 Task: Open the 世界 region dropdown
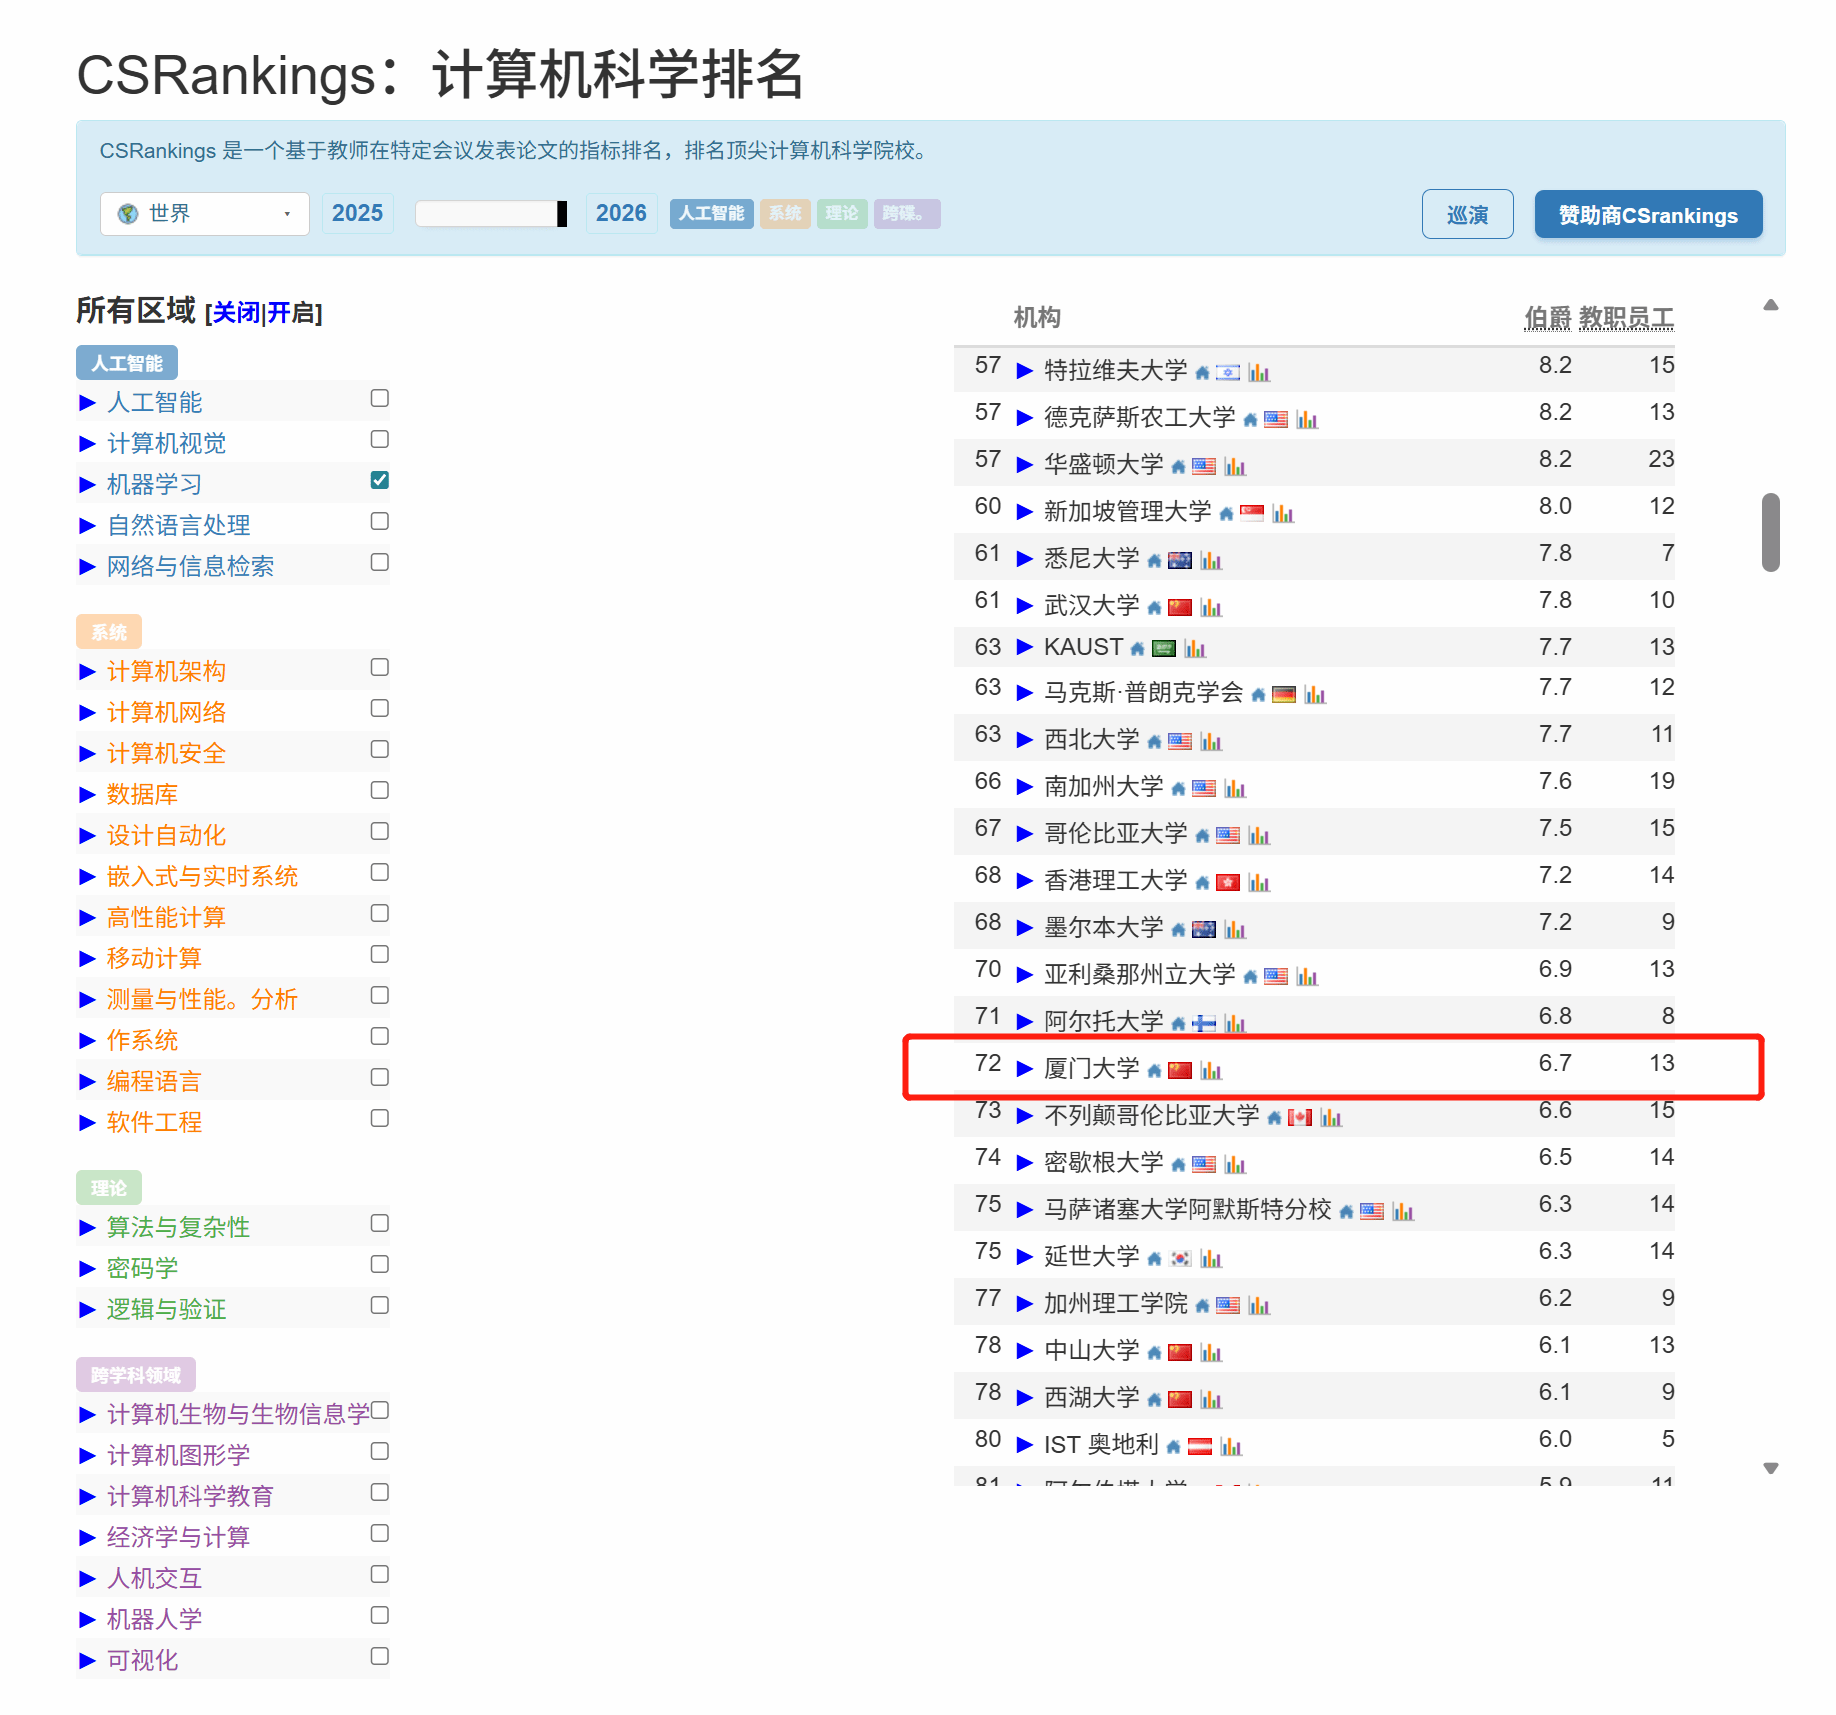(205, 214)
